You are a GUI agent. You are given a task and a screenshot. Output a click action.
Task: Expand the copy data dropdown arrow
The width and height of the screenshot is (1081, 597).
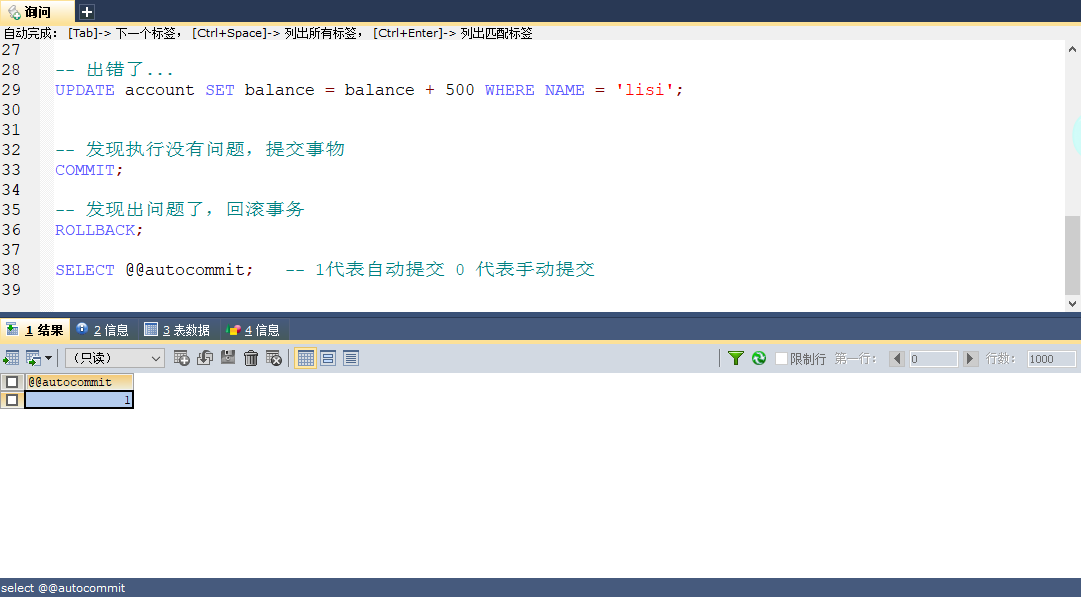tap(48, 358)
